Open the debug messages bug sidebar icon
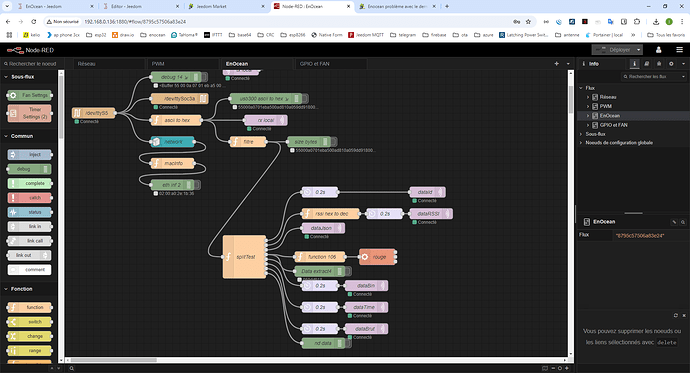 [659, 64]
